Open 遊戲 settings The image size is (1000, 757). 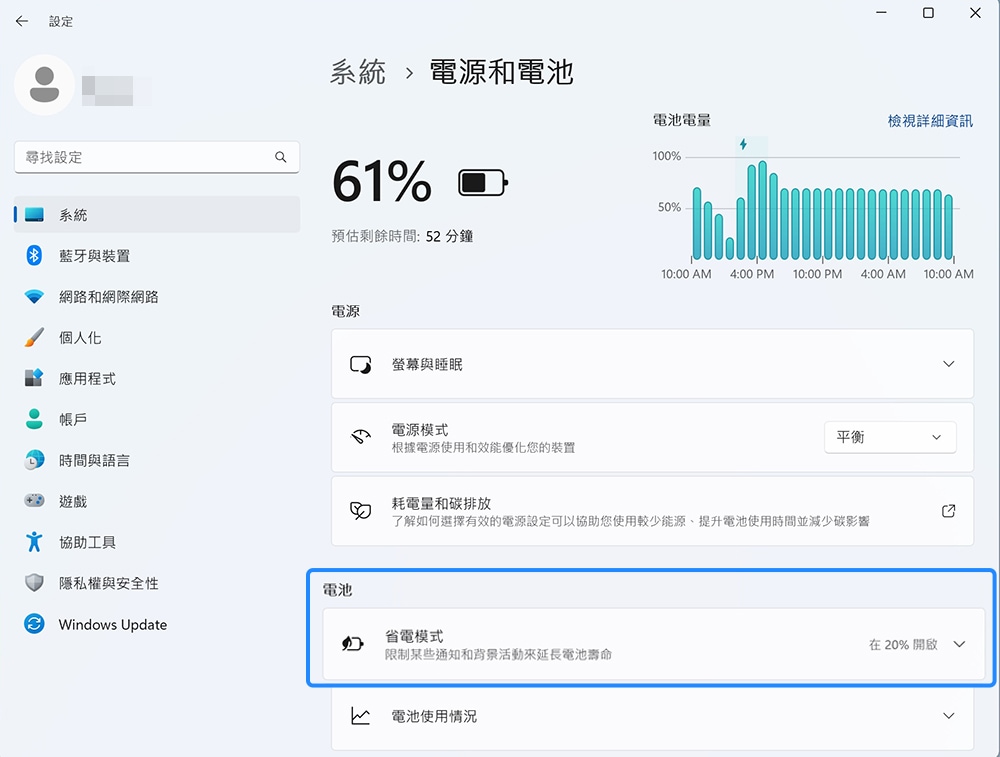tap(157, 501)
